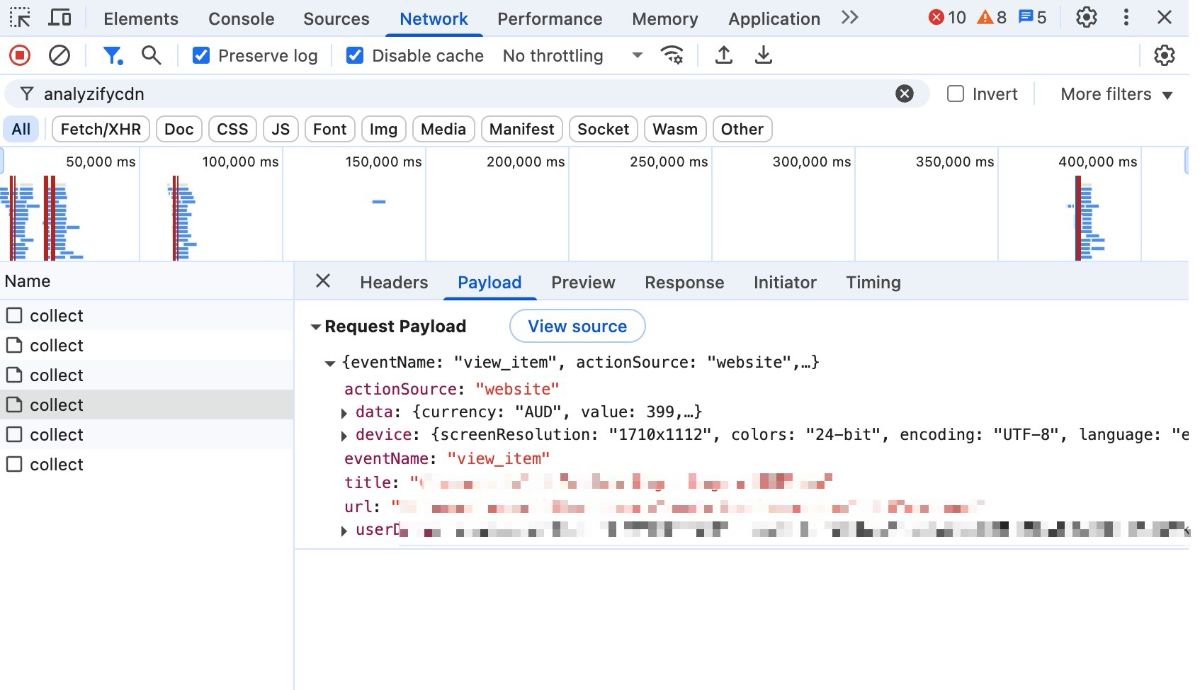Clear the analyzifycdn filter text
Image resolution: width=1200 pixels, height=690 pixels.
pyautogui.click(x=904, y=94)
